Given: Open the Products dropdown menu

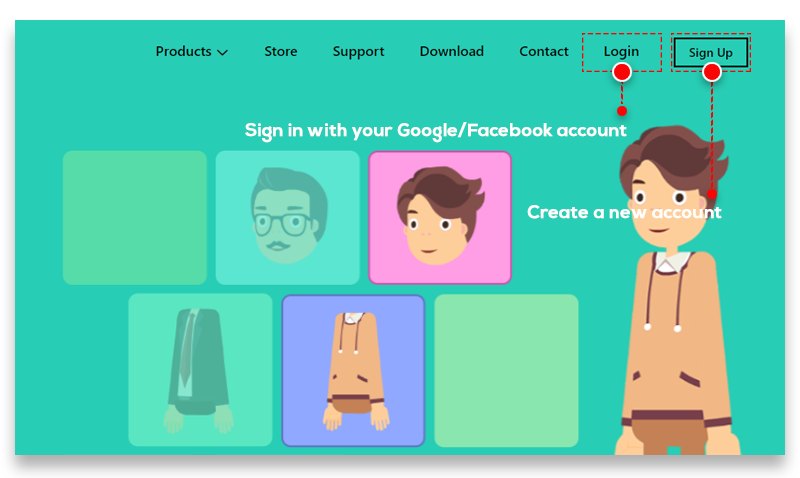Looking at the screenshot, I should 191,52.
